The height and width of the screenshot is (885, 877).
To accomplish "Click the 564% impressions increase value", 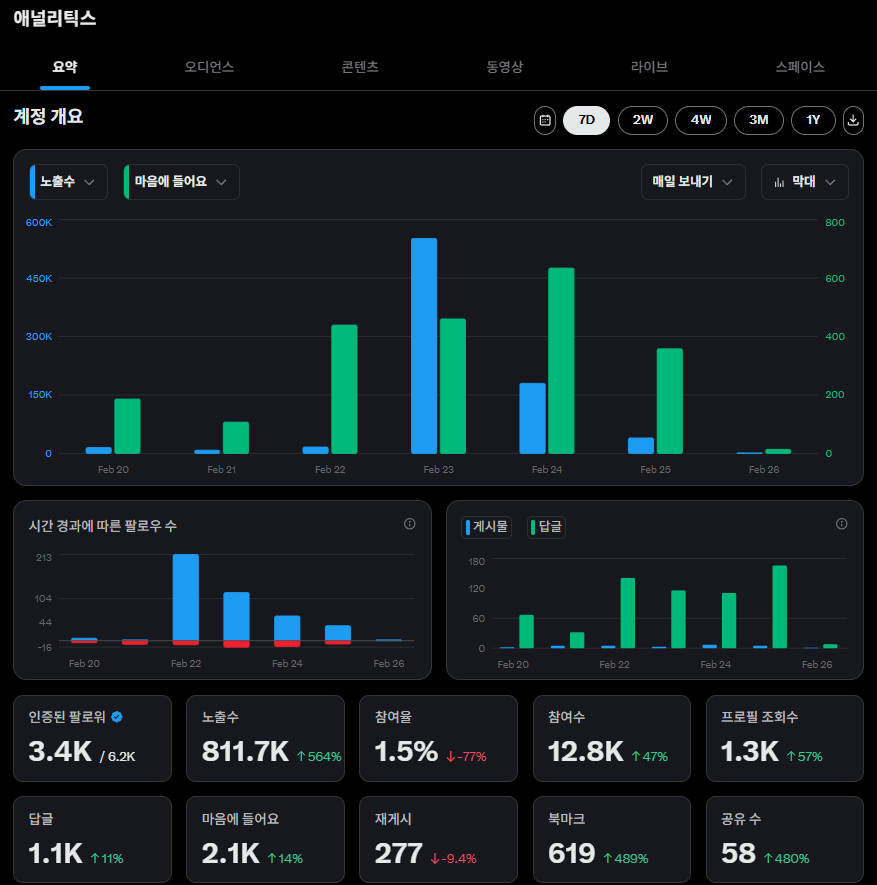I will click(x=319, y=756).
